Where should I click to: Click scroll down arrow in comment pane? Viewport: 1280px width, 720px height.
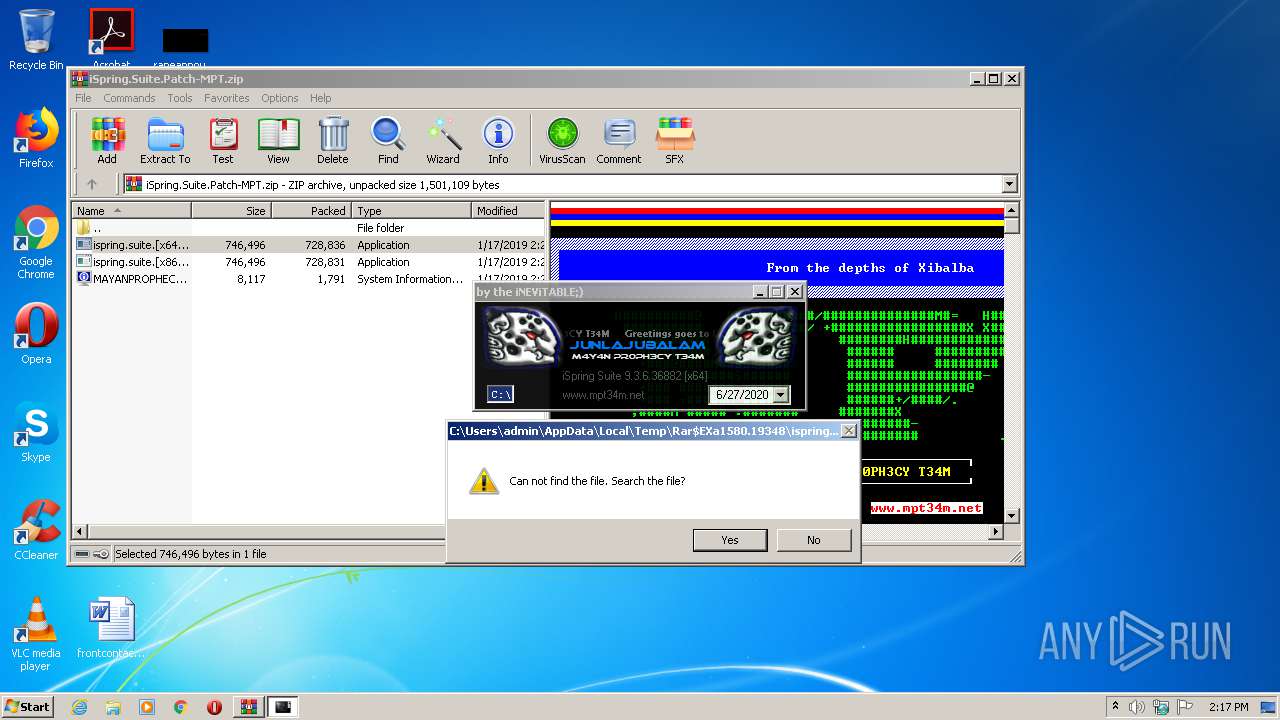1011,515
